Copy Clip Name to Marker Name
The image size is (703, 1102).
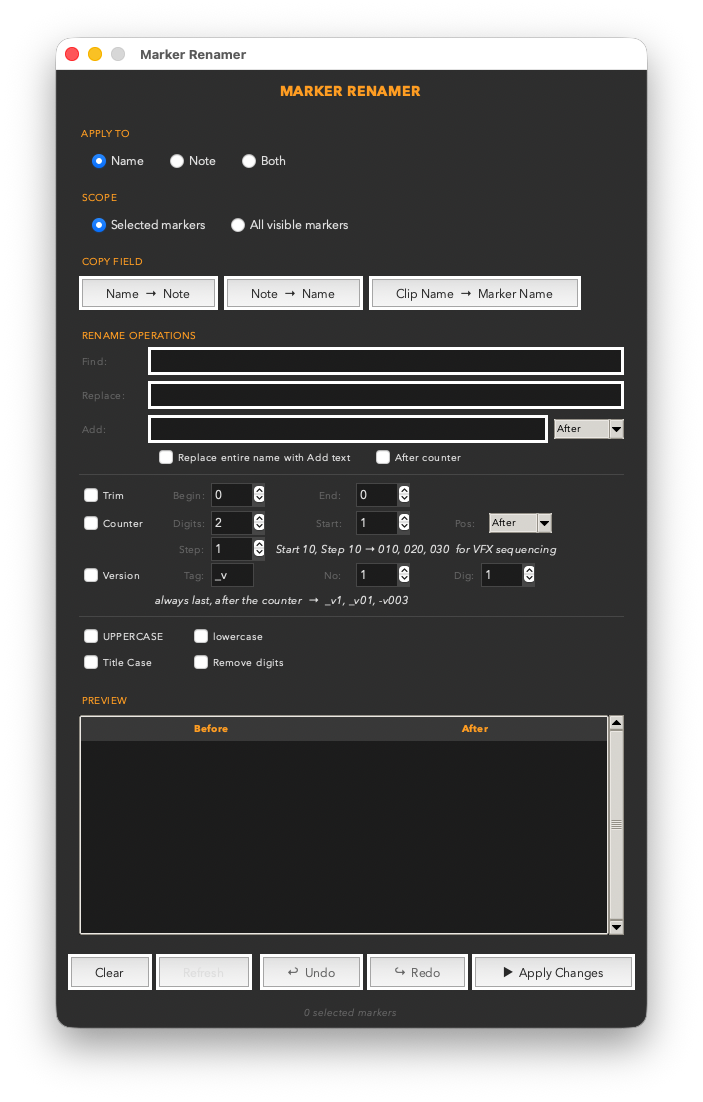[x=475, y=294]
